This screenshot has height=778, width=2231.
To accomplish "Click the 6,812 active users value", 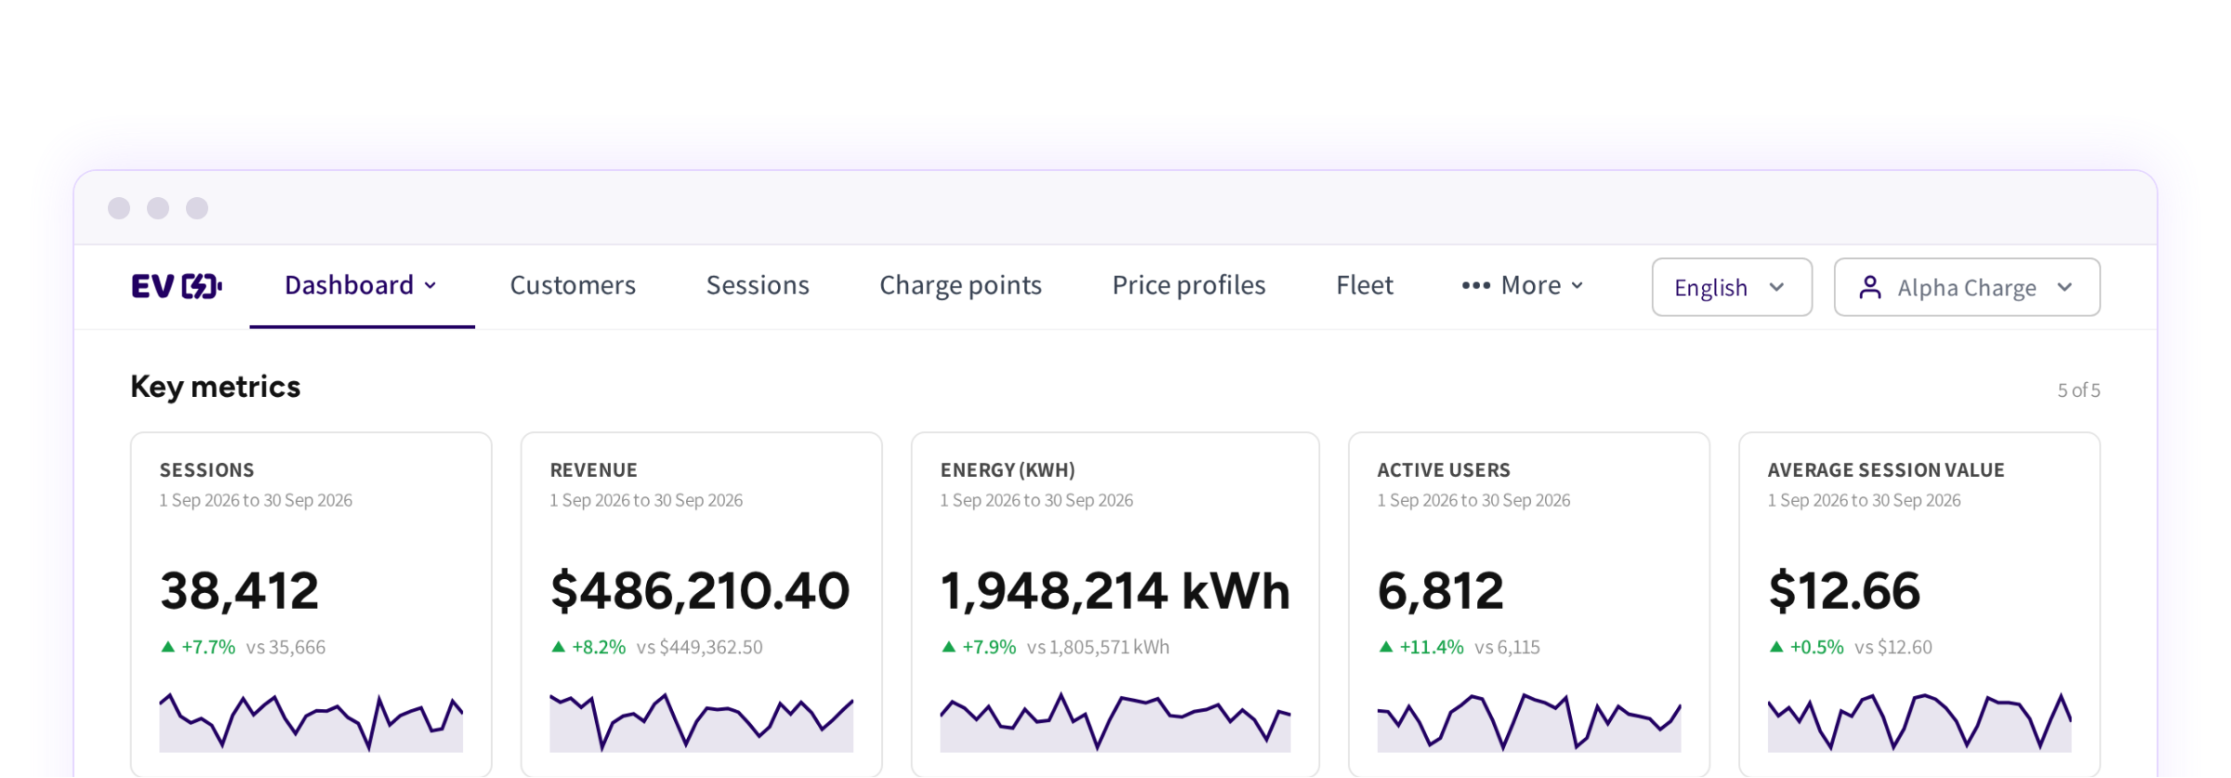I will tap(1441, 591).
